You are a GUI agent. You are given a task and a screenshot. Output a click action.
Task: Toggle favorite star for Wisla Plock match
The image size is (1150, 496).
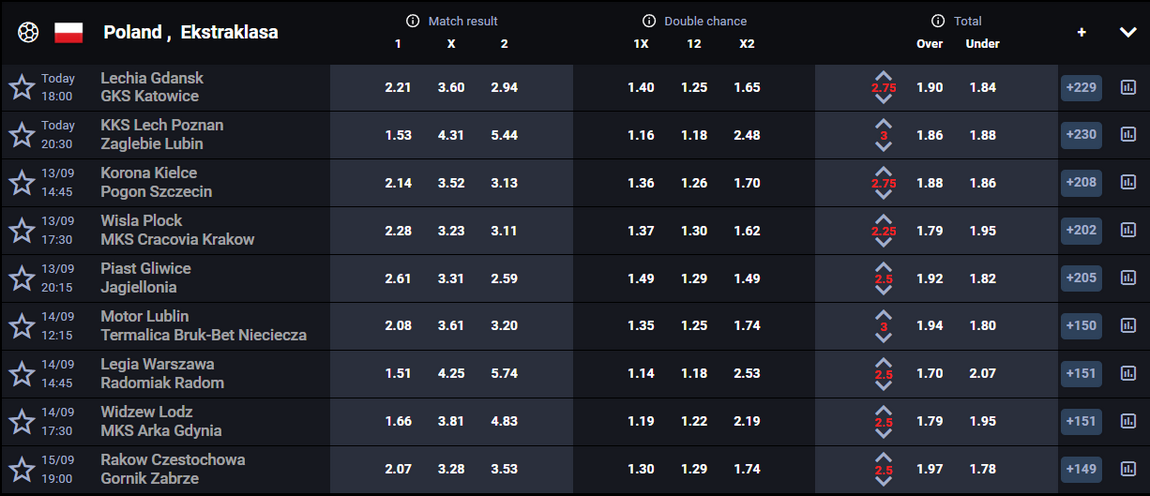(21, 230)
